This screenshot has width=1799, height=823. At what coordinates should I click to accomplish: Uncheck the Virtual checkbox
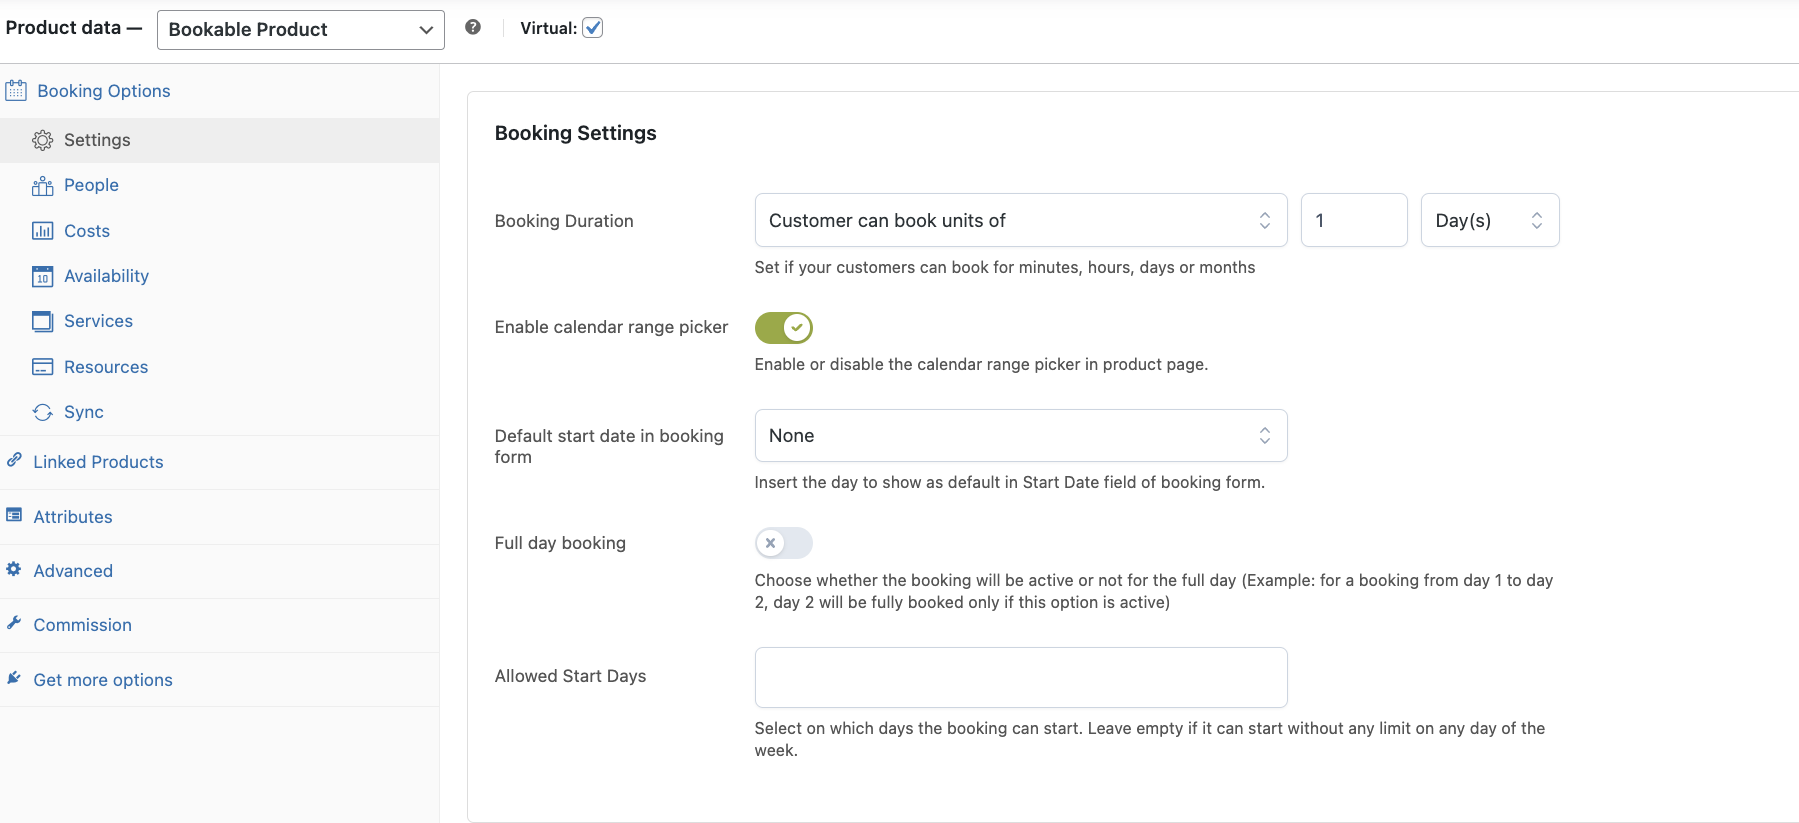[593, 28]
